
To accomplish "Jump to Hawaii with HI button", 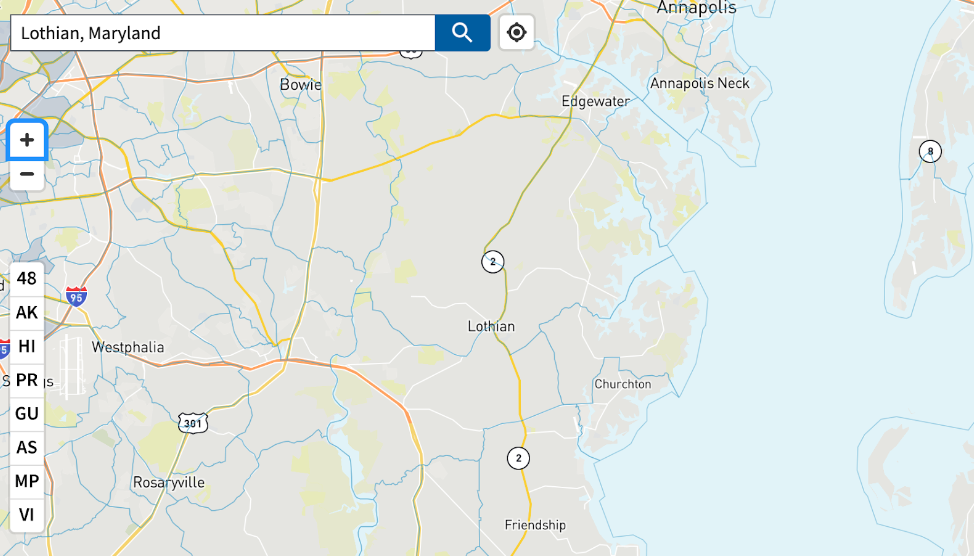I will [x=27, y=346].
